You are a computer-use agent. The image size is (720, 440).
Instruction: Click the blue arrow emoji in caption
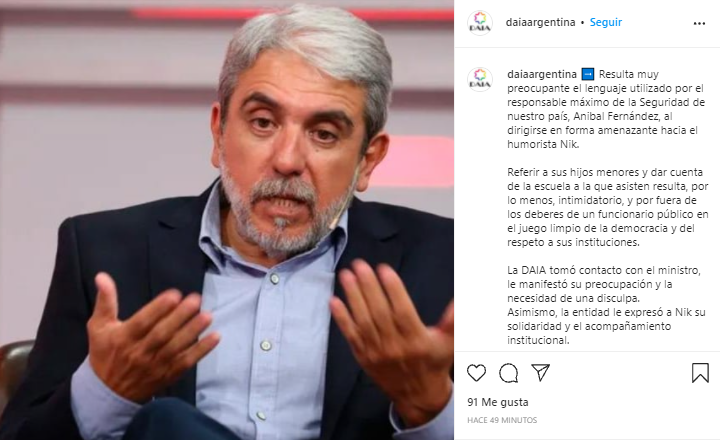pos(588,74)
